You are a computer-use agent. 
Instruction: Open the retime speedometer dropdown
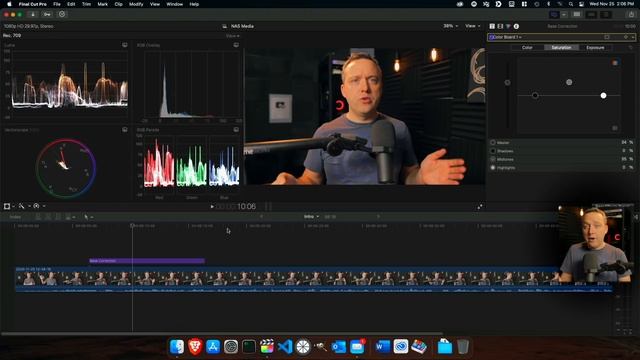click(39, 207)
